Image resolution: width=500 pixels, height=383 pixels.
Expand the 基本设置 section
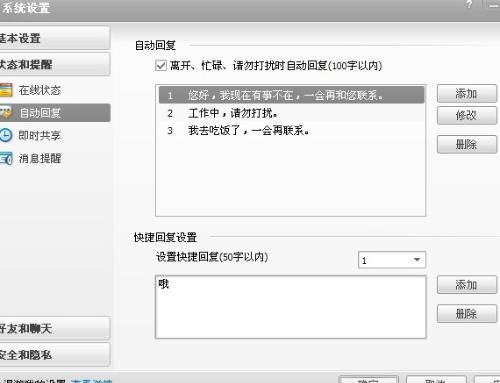[55, 38]
